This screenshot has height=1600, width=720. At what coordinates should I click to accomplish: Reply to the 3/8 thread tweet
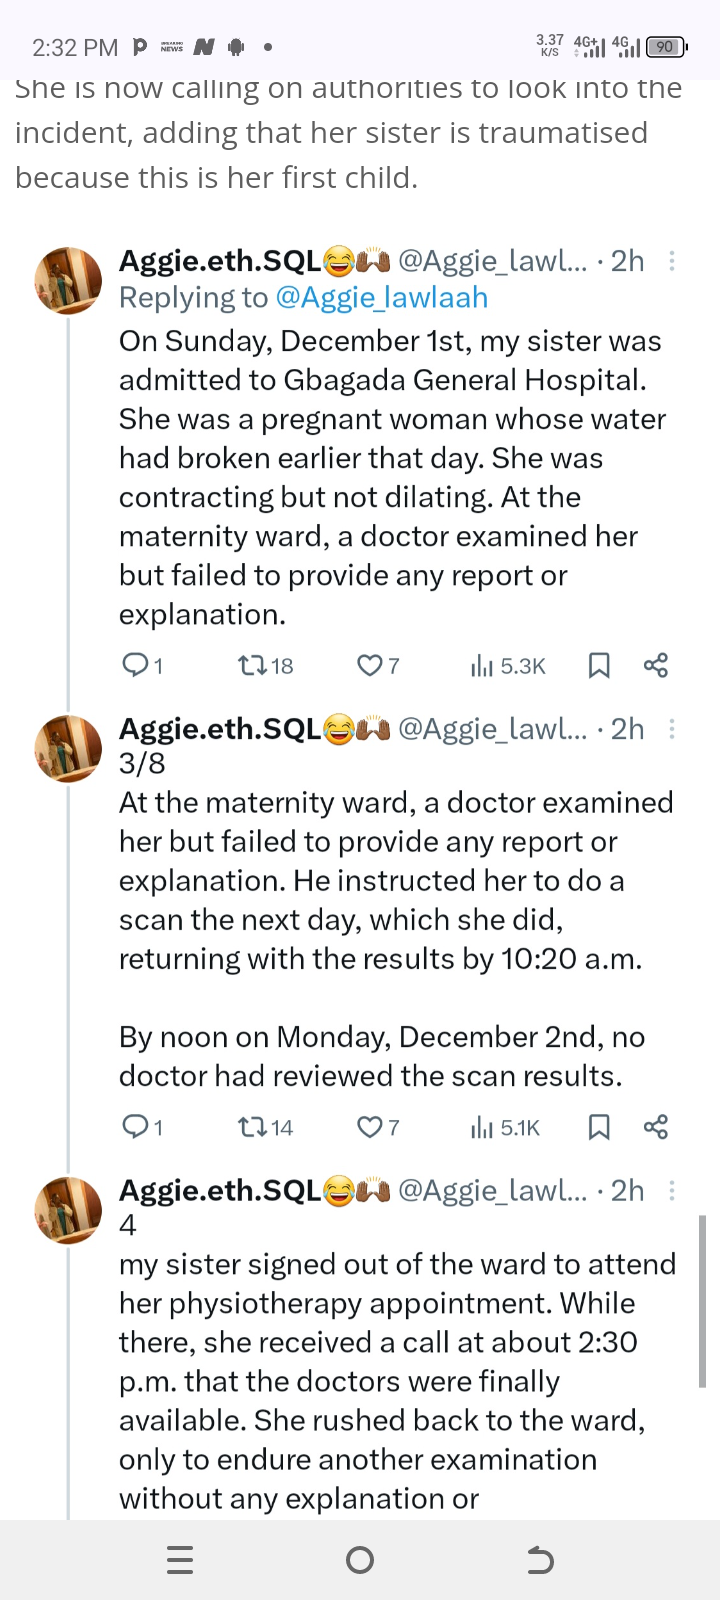coord(135,1127)
